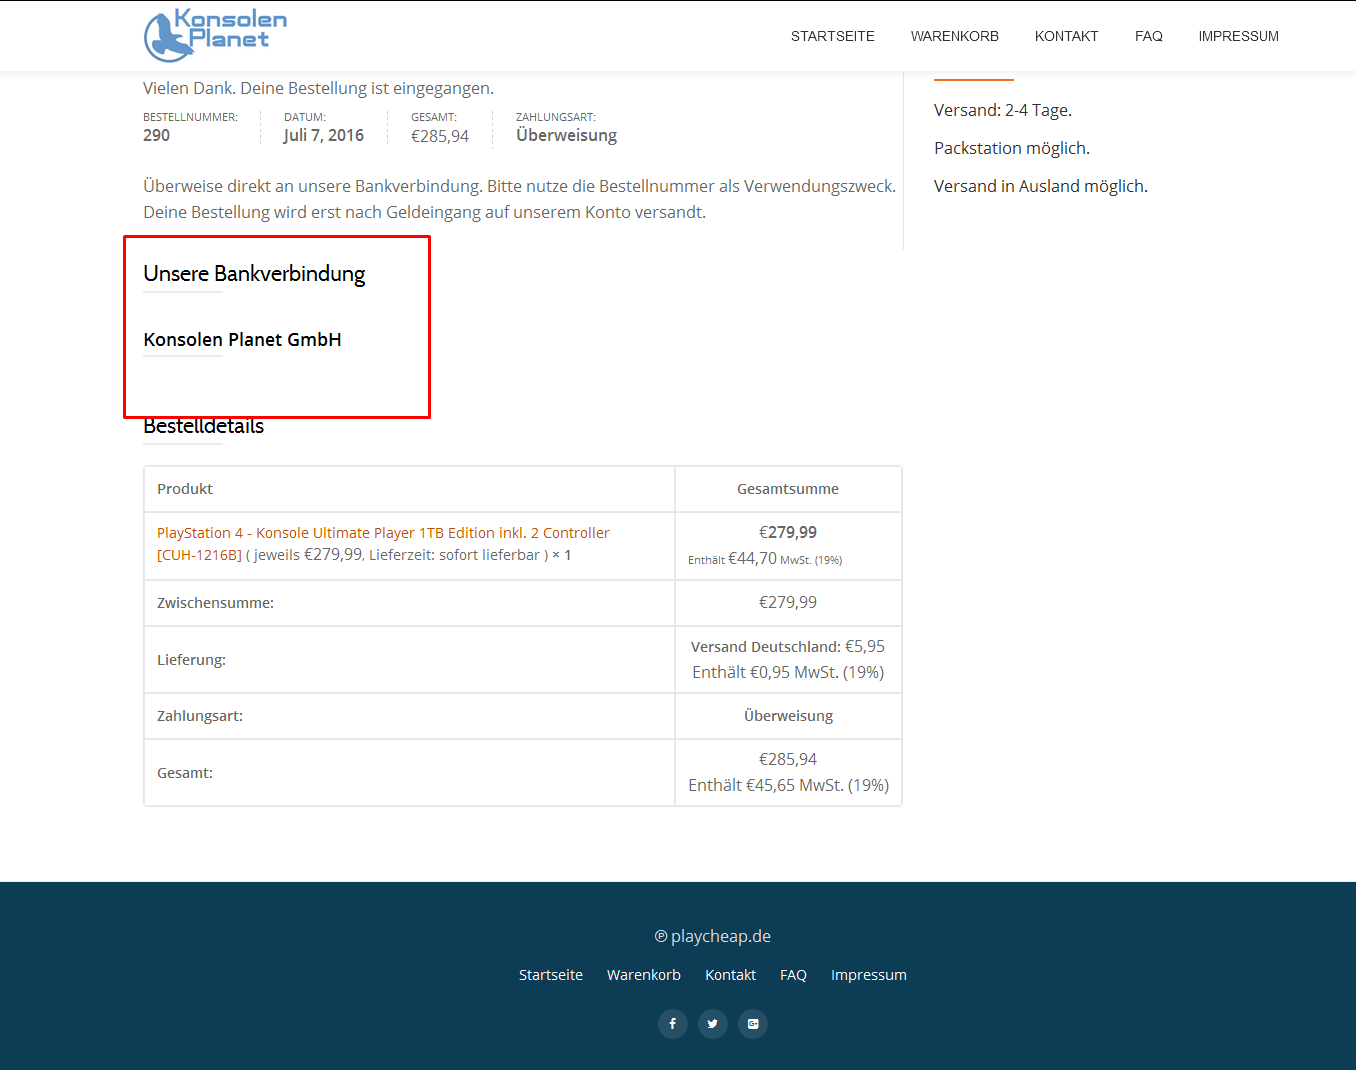Open FAQ in the top navigation
The height and width of the screenshot is (1070, 1356).
click(1149, 36)
